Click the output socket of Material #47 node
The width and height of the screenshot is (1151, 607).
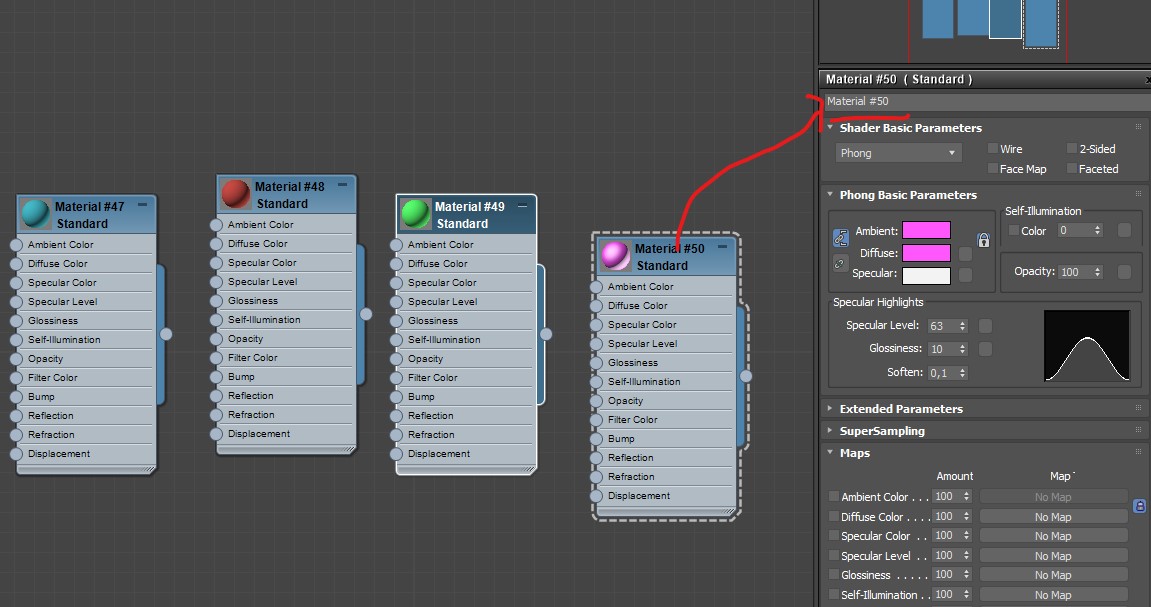[x=167, y=334]
